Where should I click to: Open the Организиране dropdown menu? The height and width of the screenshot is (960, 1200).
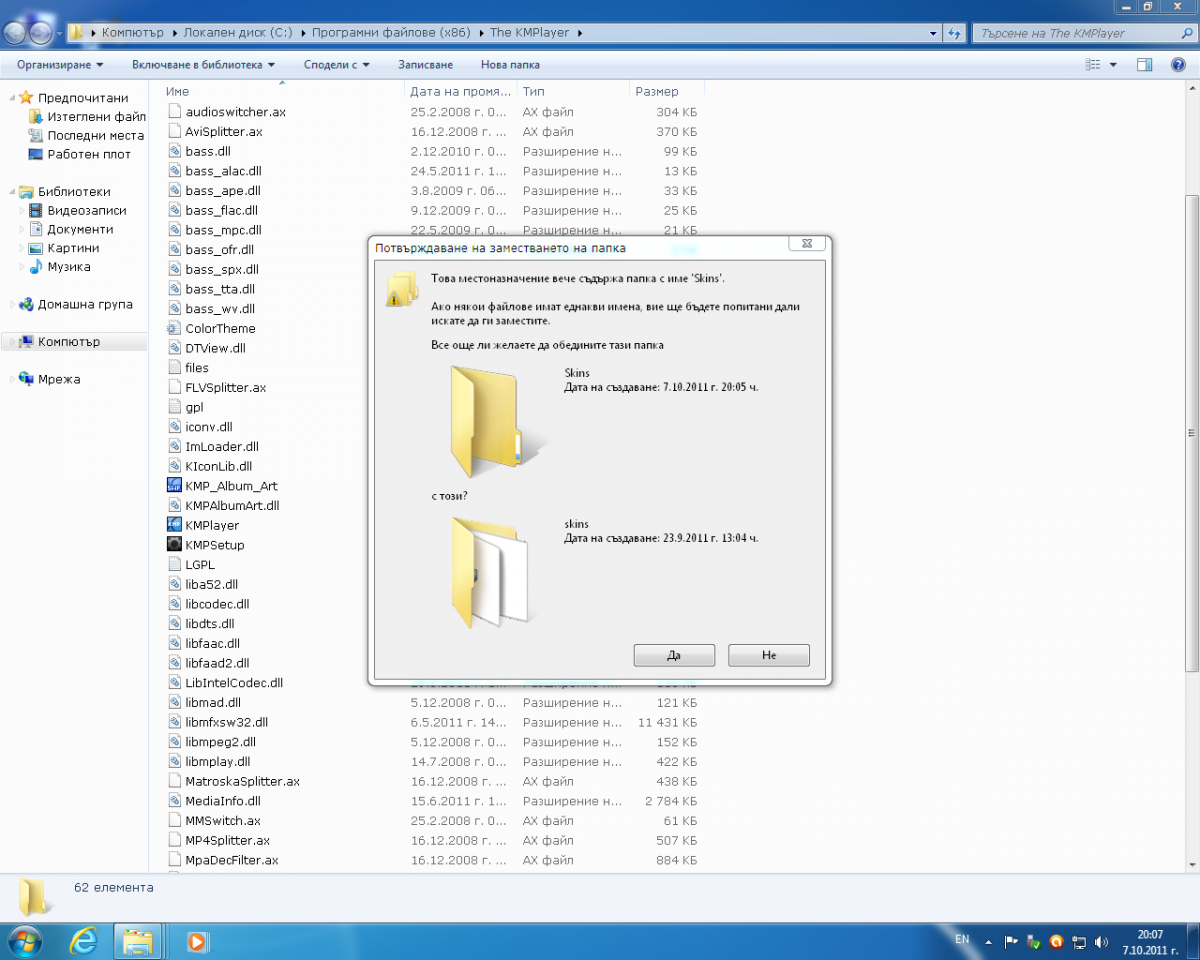60,65
